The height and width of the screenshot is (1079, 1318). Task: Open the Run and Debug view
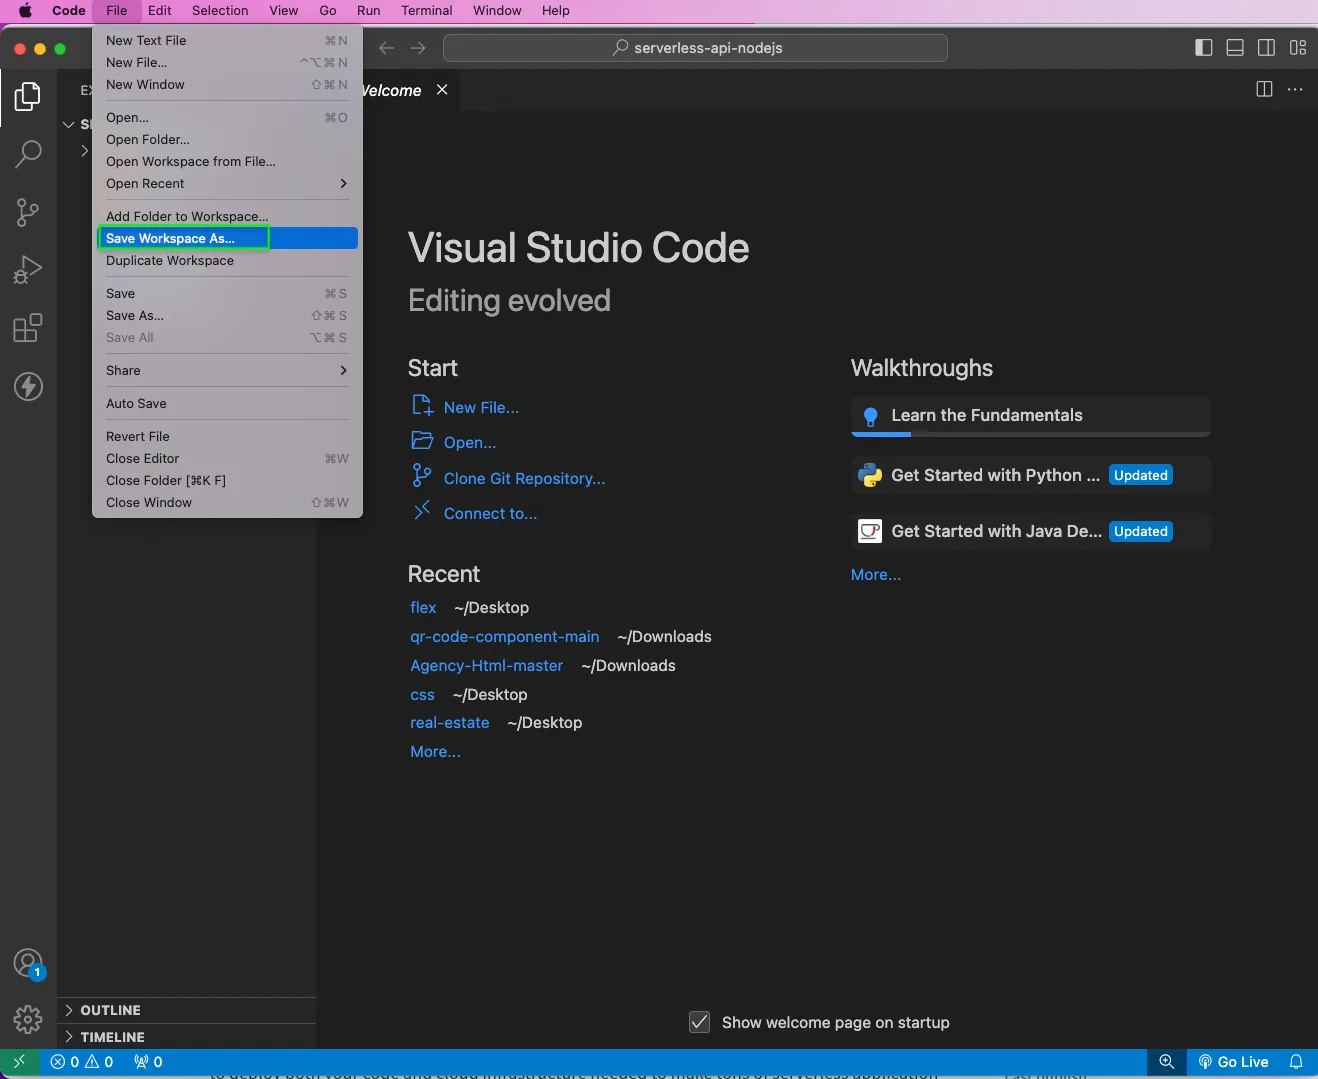click(x=28, y=270)
